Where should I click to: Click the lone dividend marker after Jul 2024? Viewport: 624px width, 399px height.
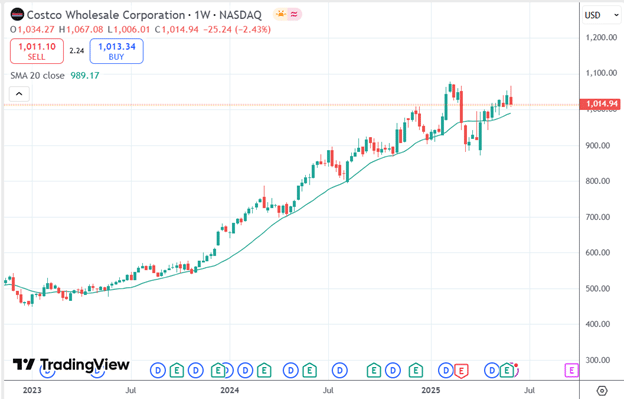click(340, 371)
